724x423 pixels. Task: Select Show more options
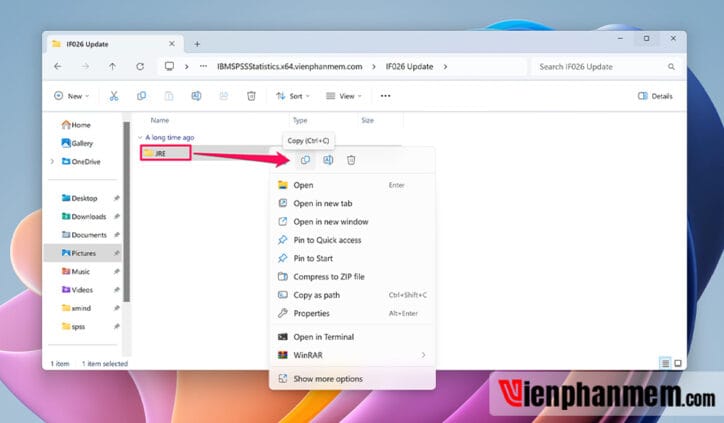pos(352,379)
